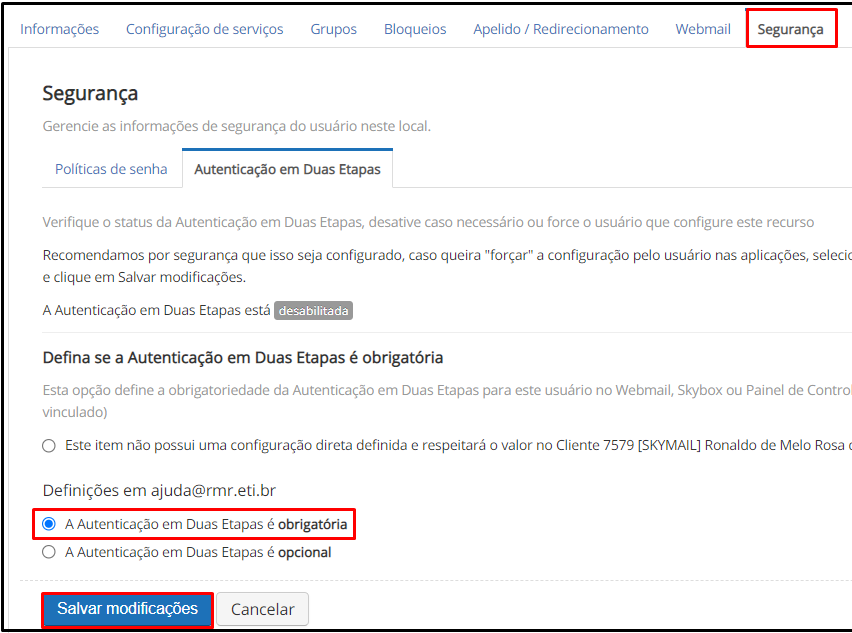852x633 pixels.
Task: Click heading Defina se a Autenticação é obrigatória
Action: [243, 358]
